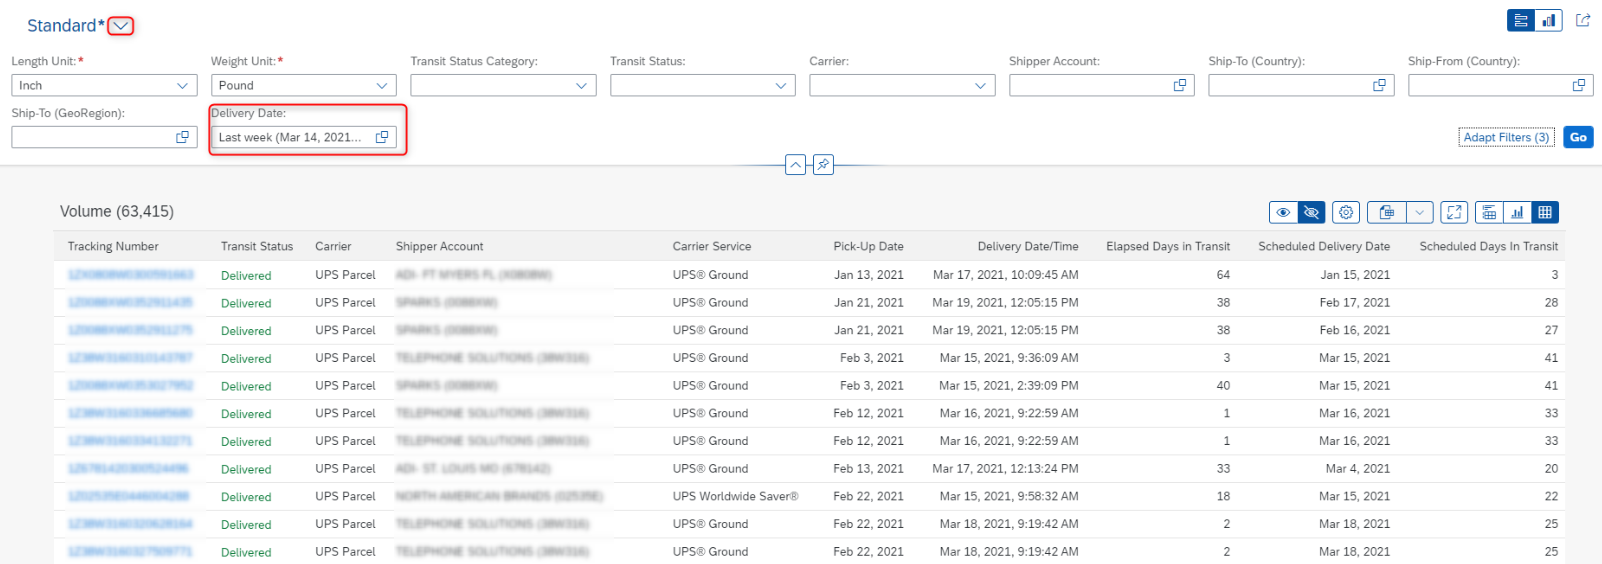Open the Length Unit dropdown
This screenshot has height=564, width=1602.
click(182, 86)
